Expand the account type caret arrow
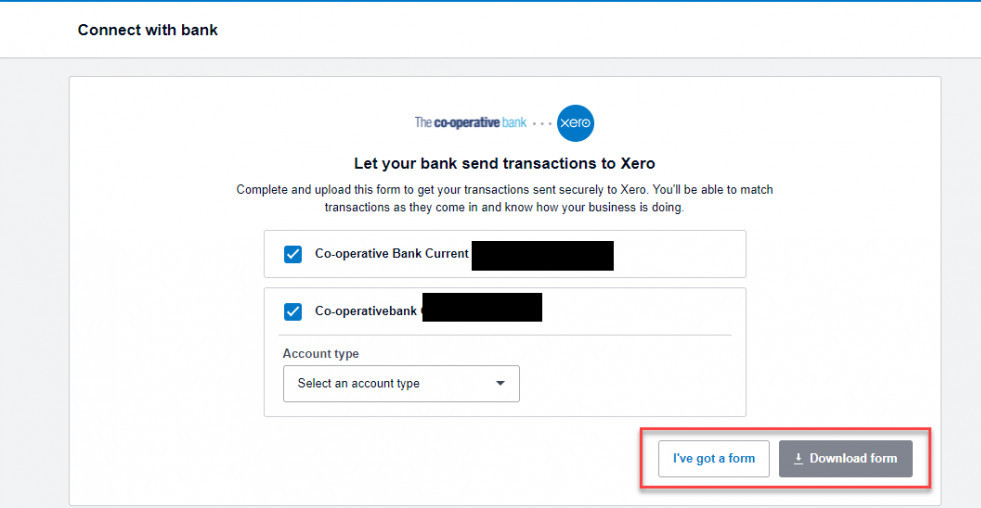981x508 pixels. pos(500,384)
